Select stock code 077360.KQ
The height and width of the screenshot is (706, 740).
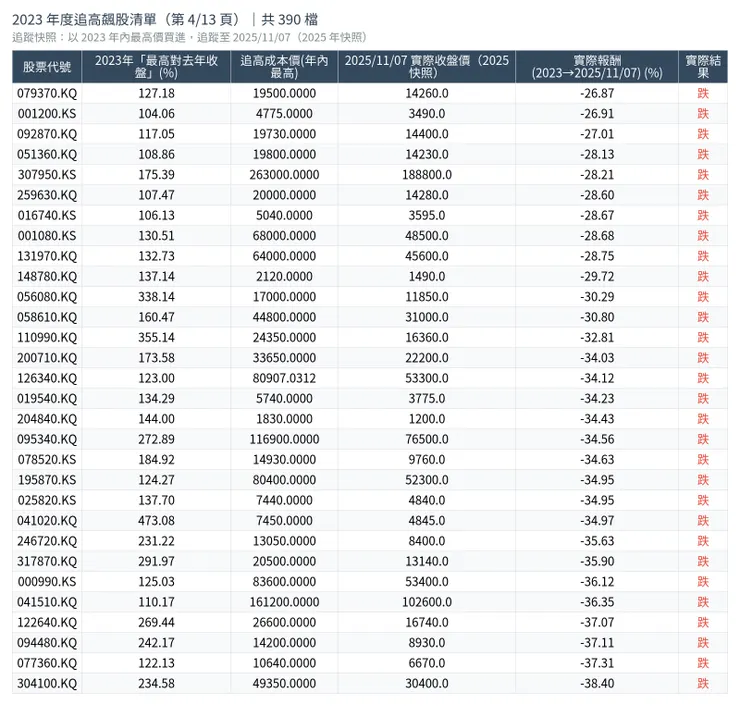[x=47, y=663]
